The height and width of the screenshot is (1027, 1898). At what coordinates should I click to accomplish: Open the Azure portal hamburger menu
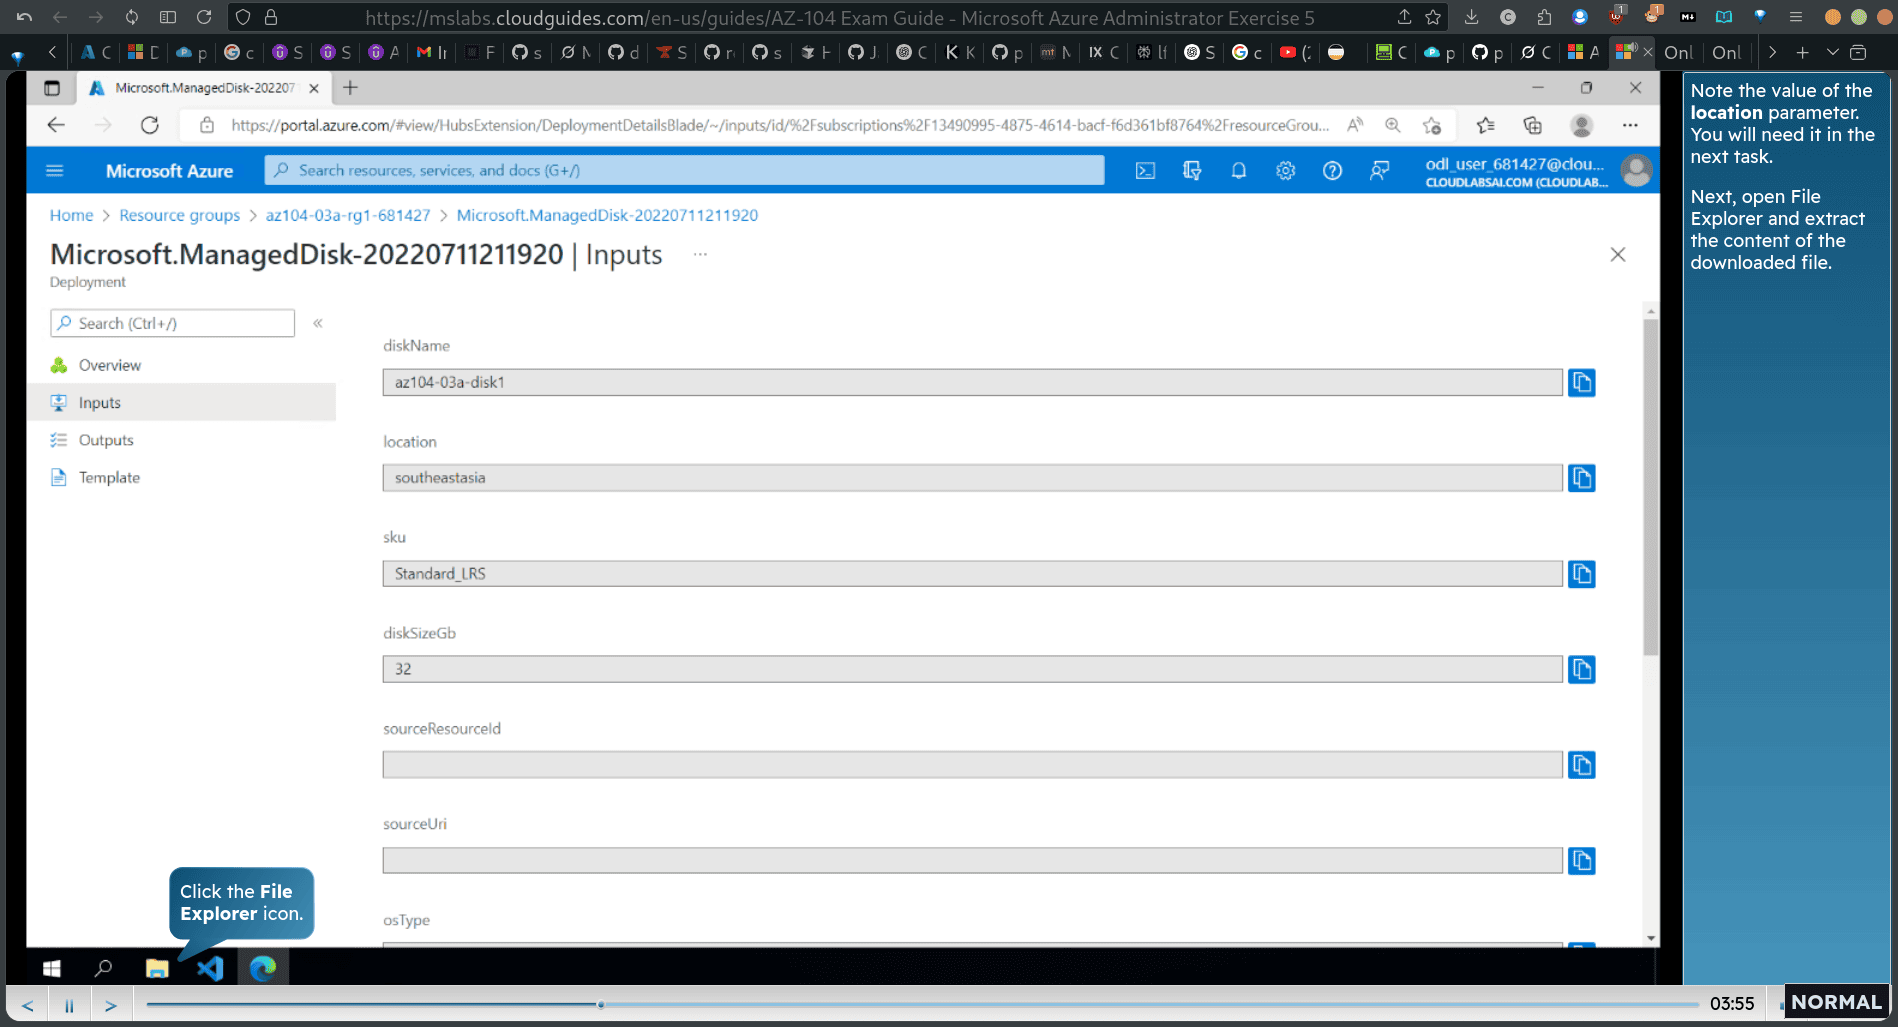click(x=55, y=171)
